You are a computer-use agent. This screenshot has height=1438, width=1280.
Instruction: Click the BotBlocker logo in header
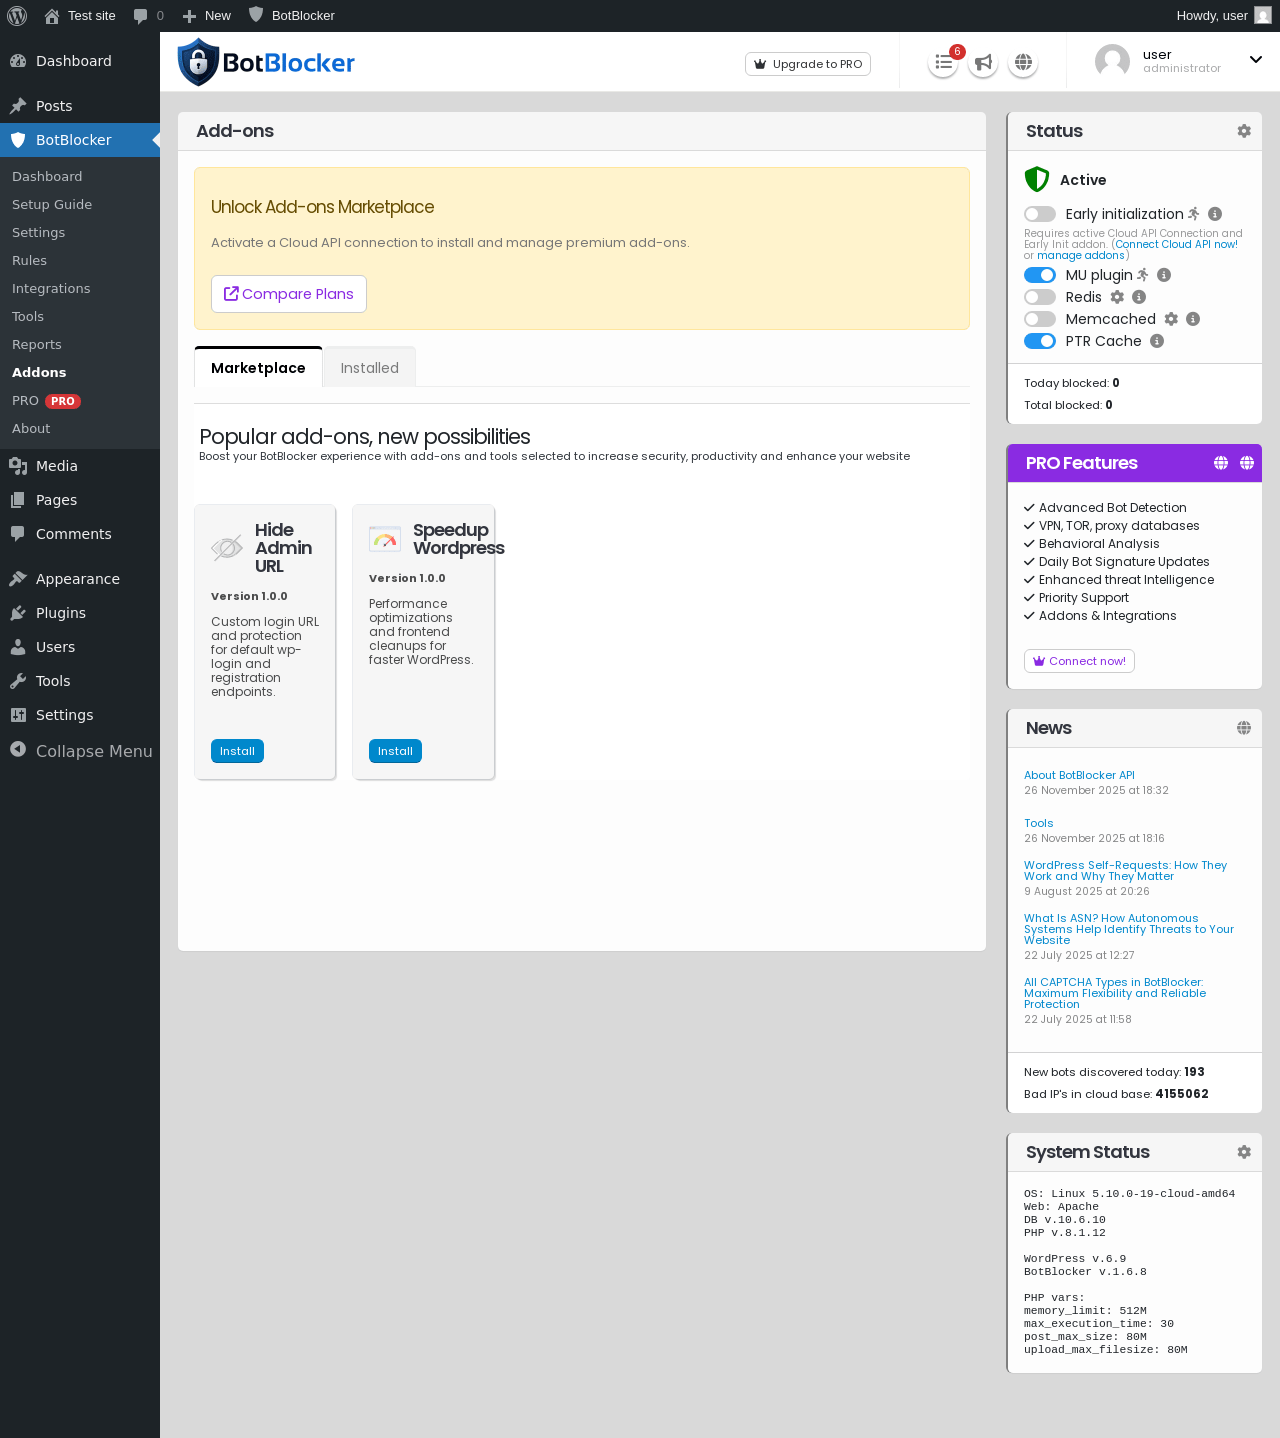pyautogui.click(x=266, y=62)
